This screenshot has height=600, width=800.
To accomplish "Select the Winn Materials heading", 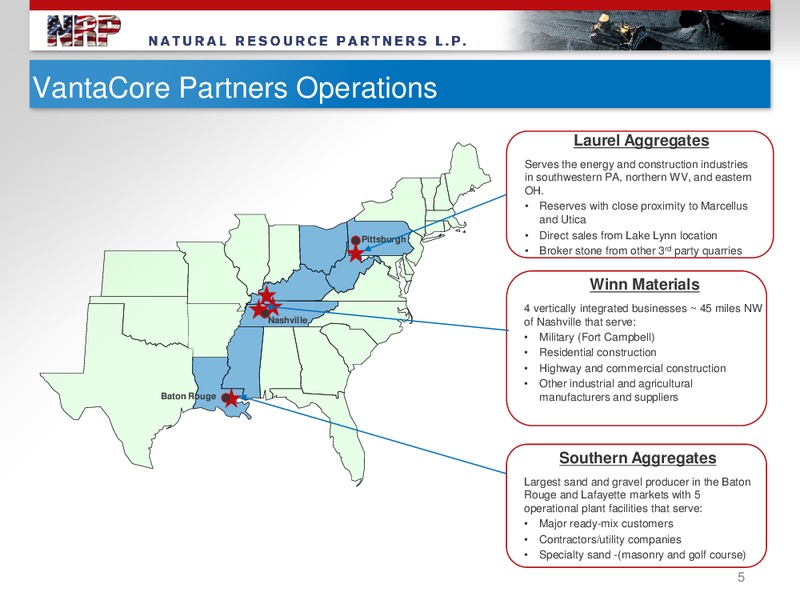I will pos(644,284).
